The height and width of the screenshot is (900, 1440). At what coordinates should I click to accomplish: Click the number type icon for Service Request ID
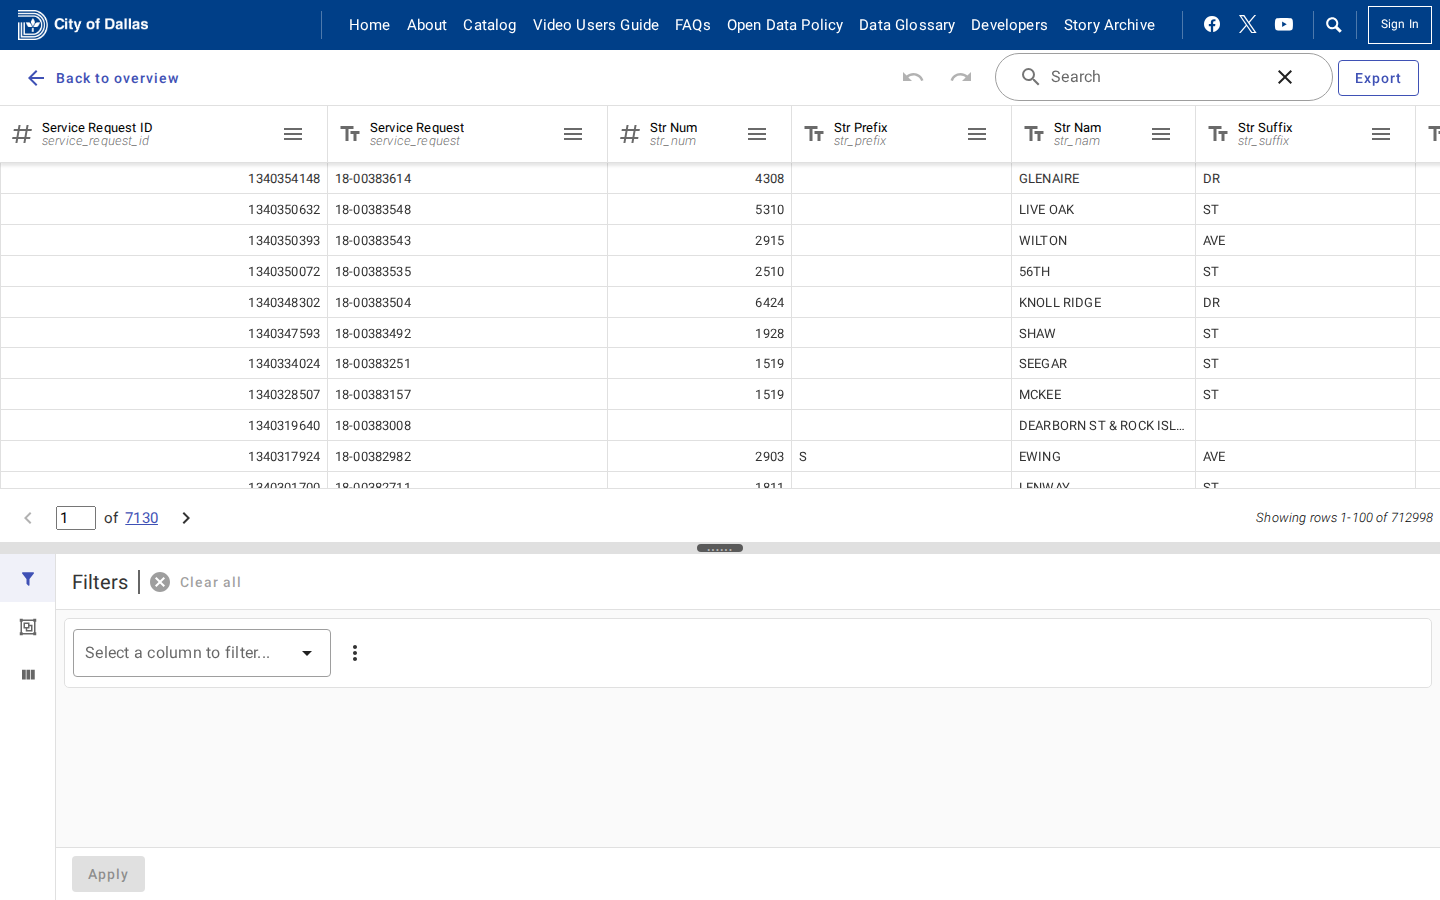tap(22, 134)
